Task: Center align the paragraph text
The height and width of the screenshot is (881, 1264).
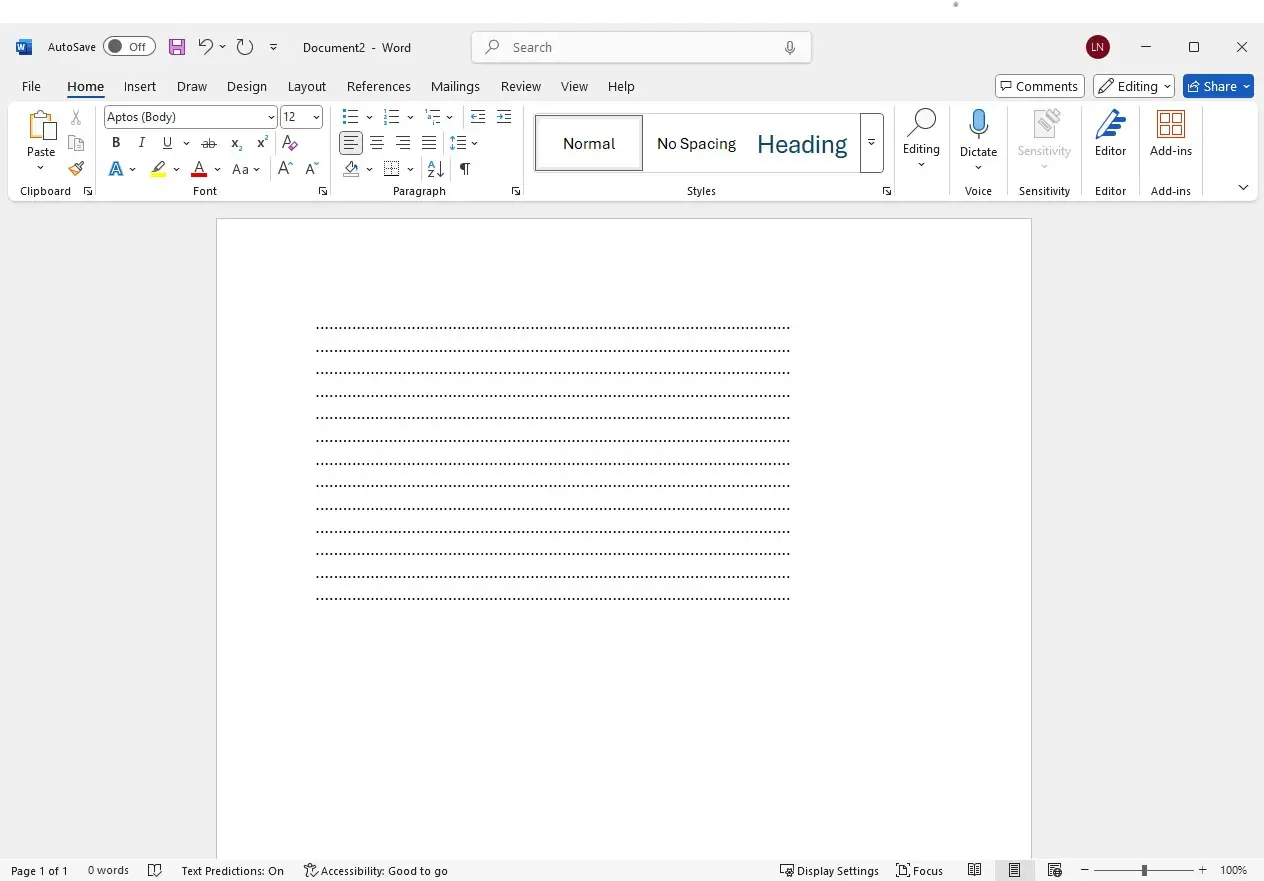Action: (377, 143)
